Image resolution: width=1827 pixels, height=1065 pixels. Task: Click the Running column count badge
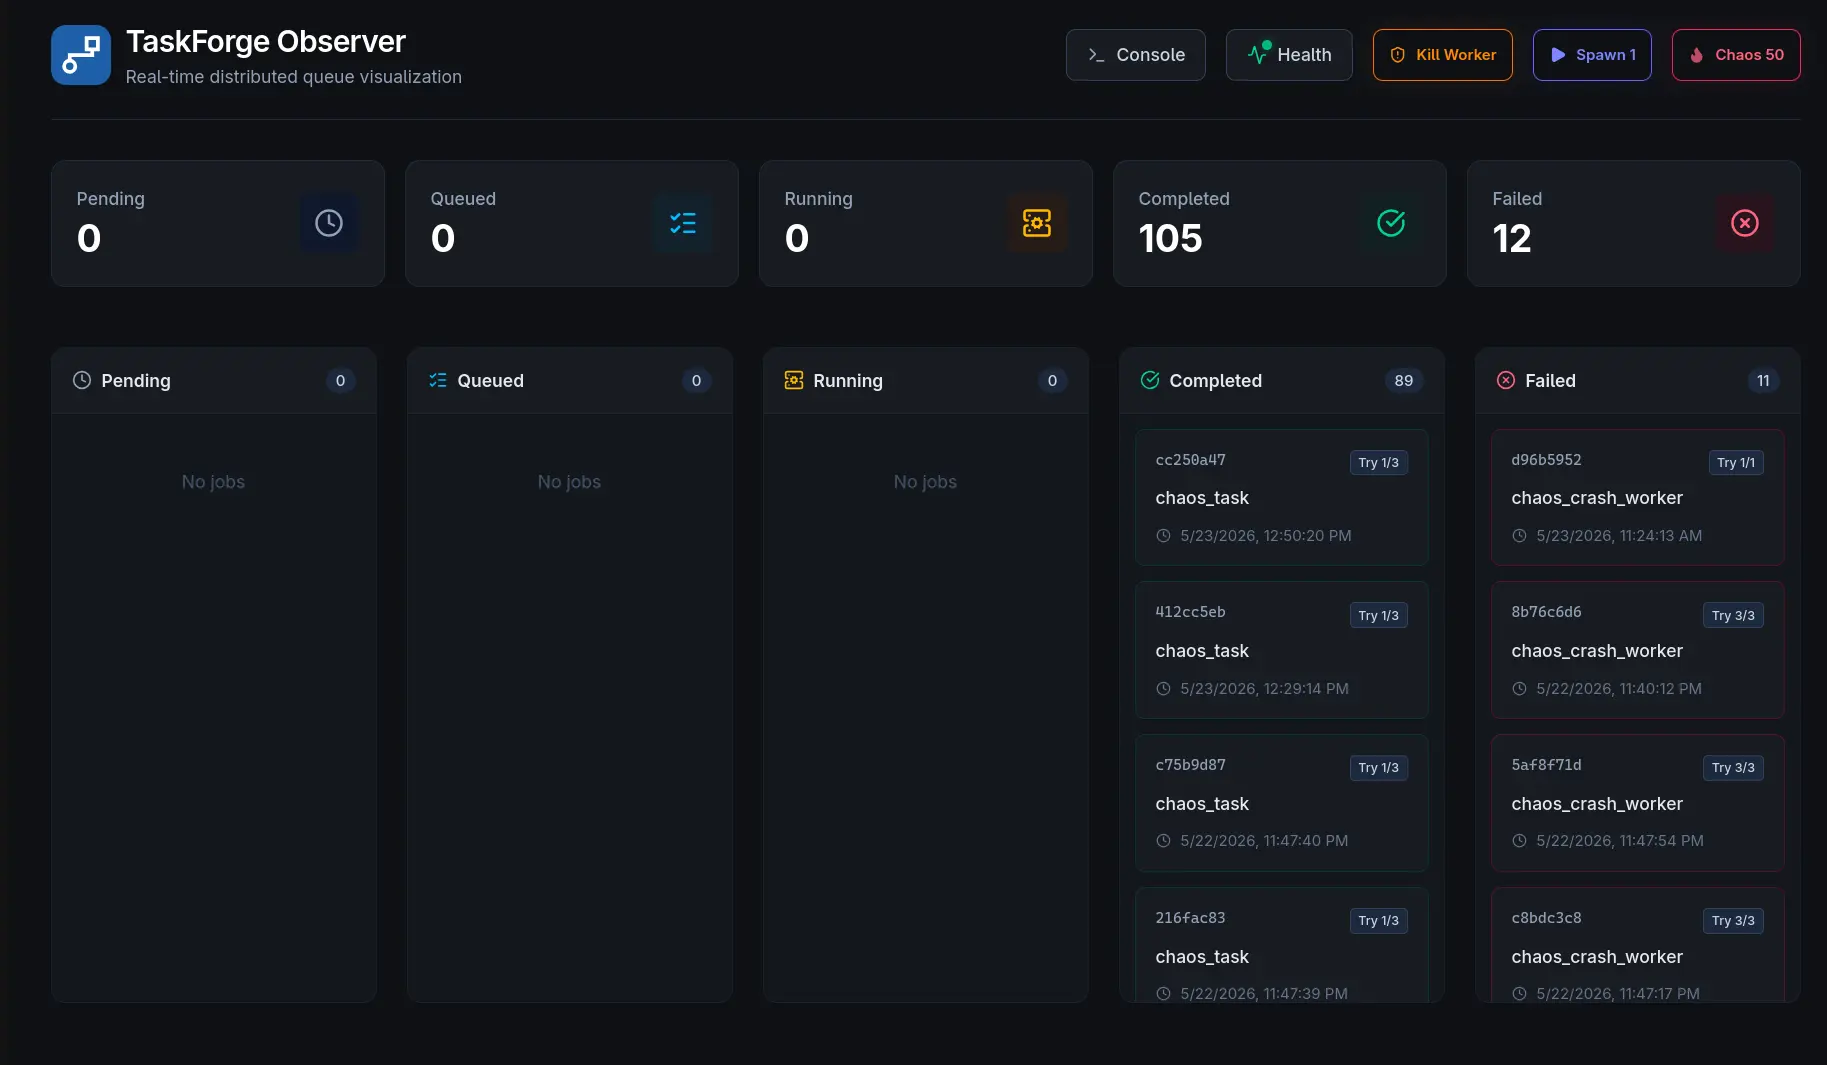click(1052, 381)
